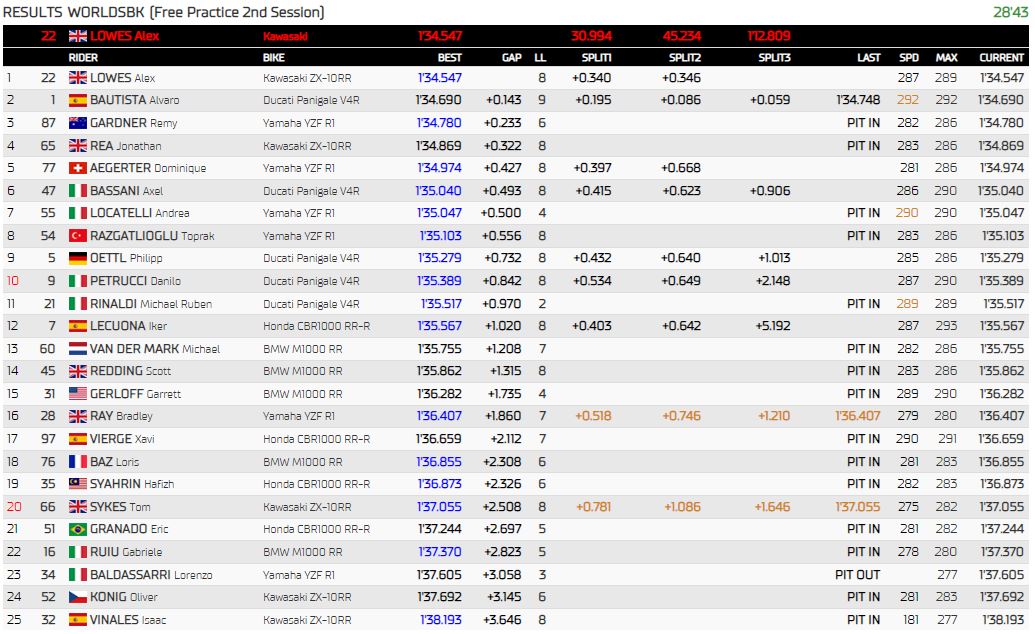Click red sector time 30.994 in leader banner

point(591,36)
